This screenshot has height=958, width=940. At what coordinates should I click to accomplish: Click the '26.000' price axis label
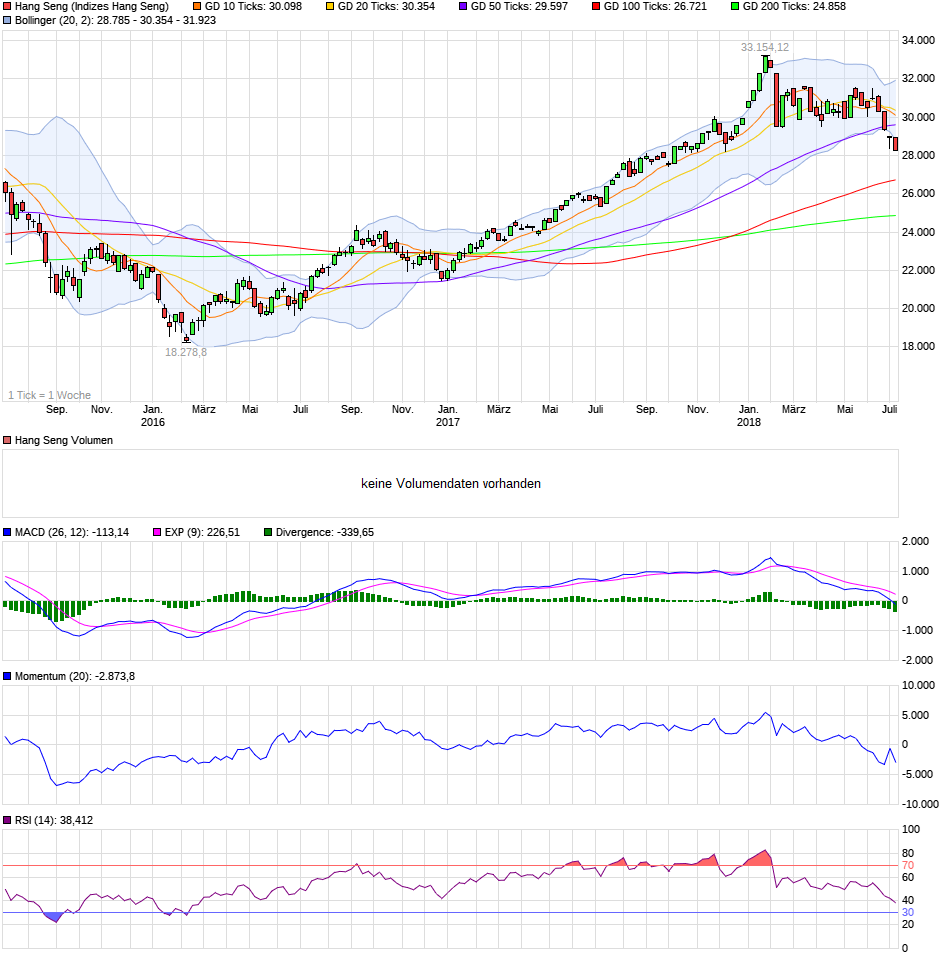(918, 194)
